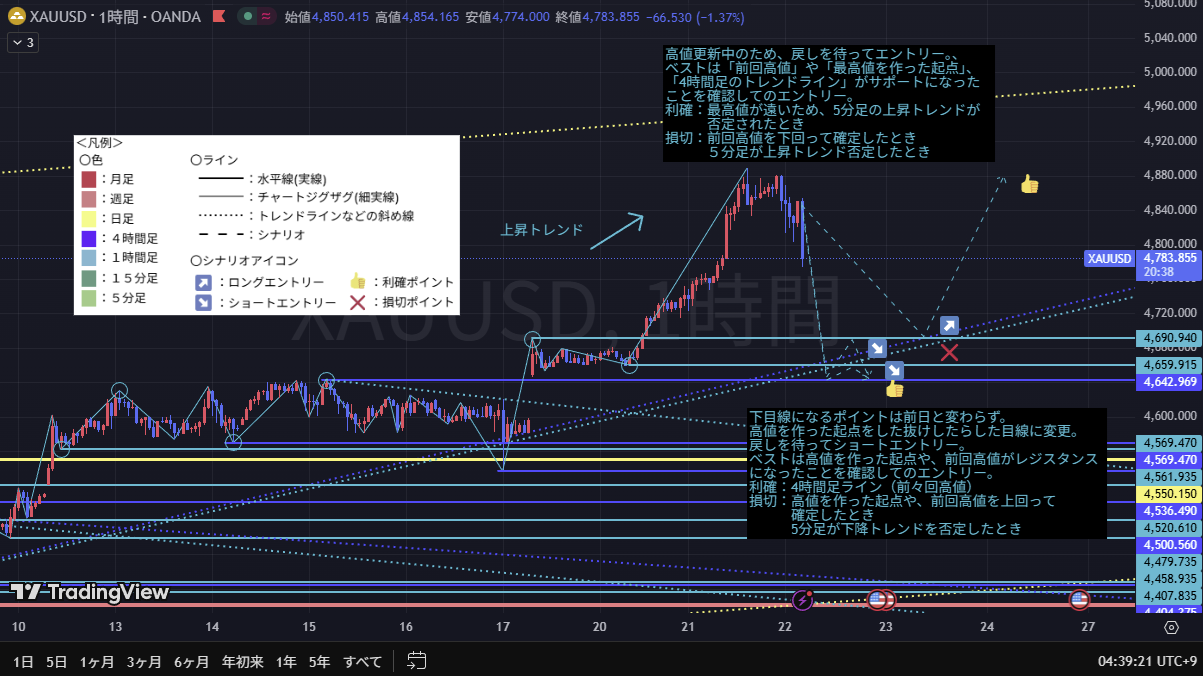Select the 5日 date range
This screenshot has height=676, width=1203.
(x=57, y=661)
